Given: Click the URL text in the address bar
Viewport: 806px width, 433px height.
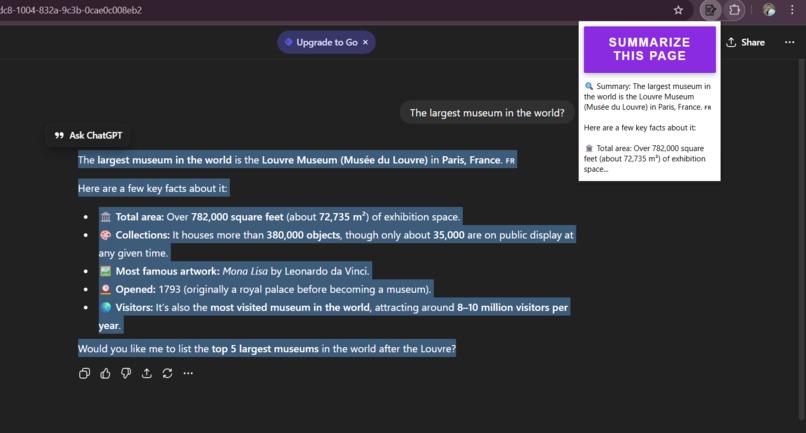Looking at the screenshot, I should [x=71, y=10].
